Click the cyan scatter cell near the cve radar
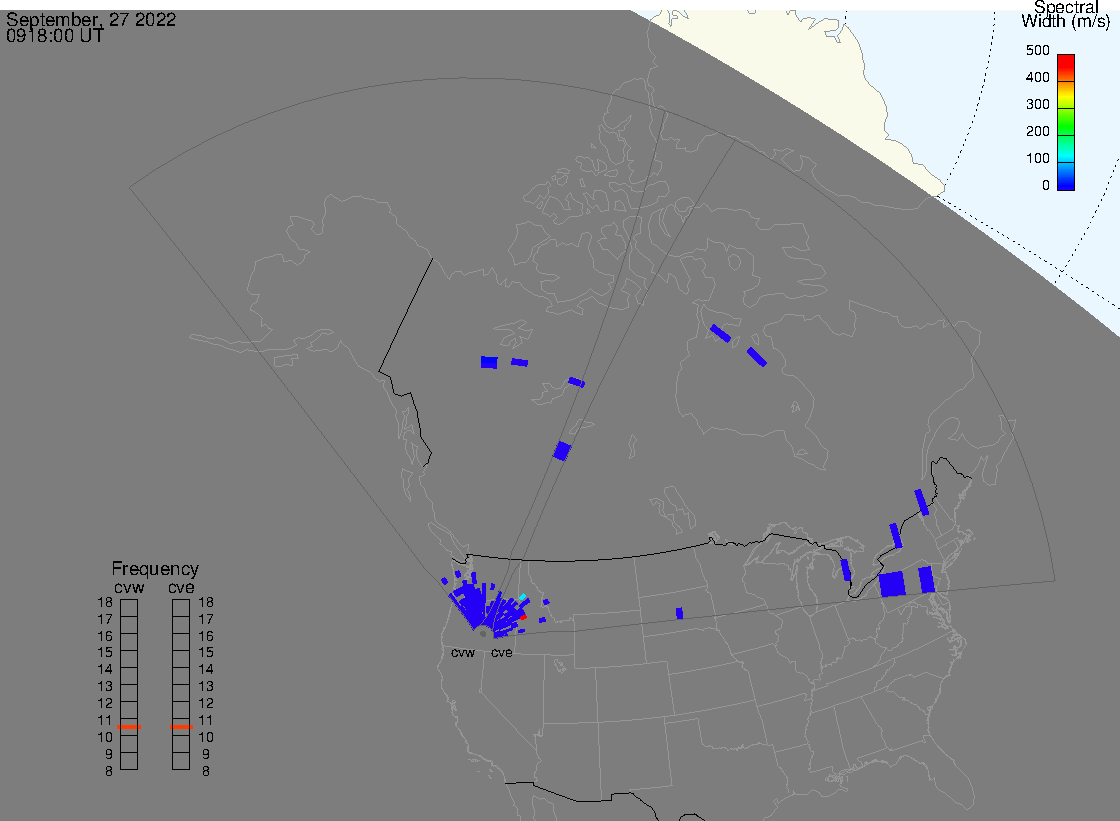The width and height of the screenshot is (1120, 821). pos(523,597)
